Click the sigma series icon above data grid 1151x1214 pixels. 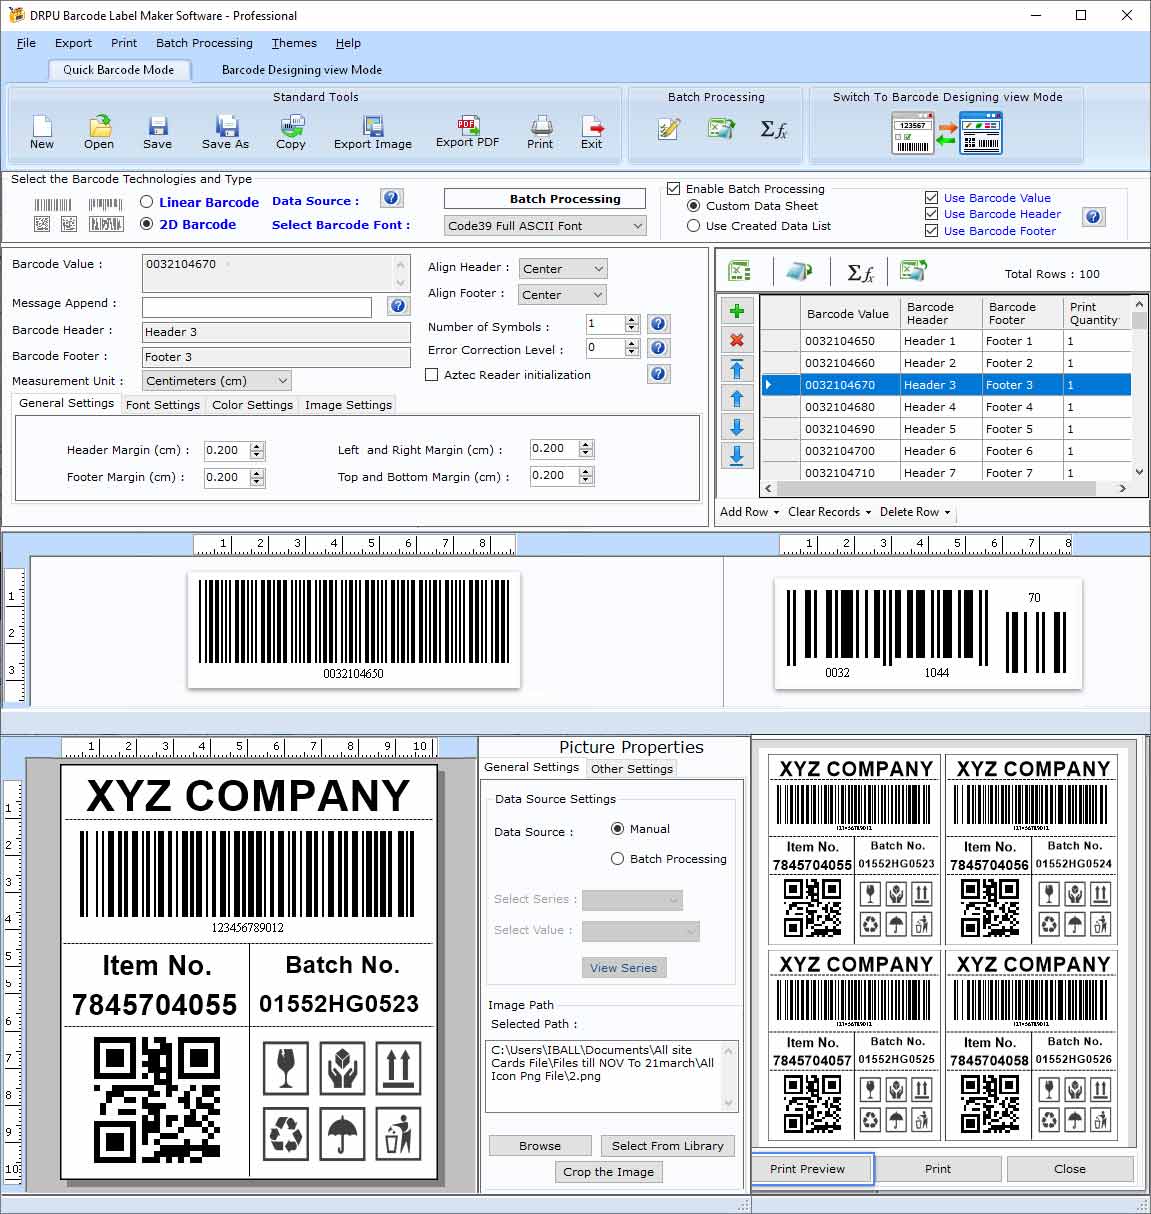coord(860,272)
